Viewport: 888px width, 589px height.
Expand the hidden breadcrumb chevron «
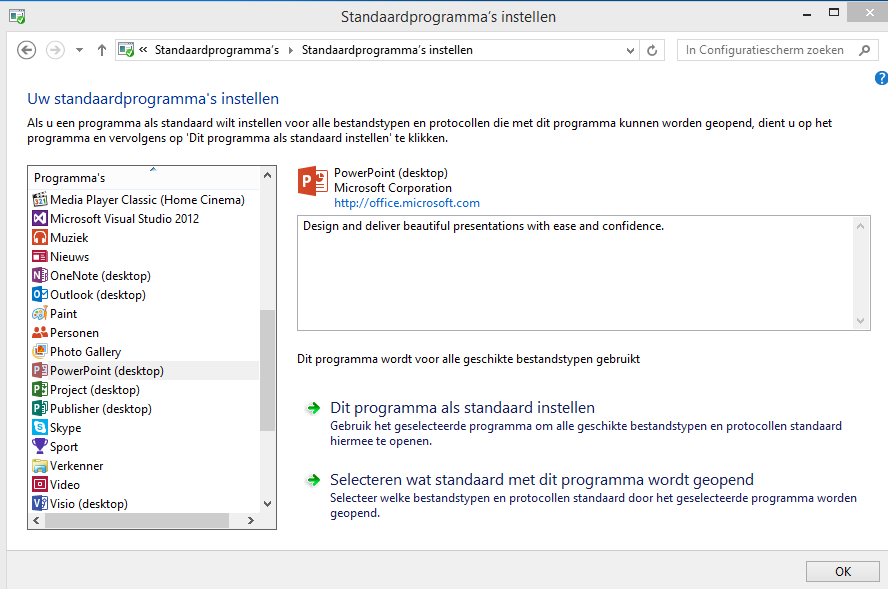coord(143,50)
